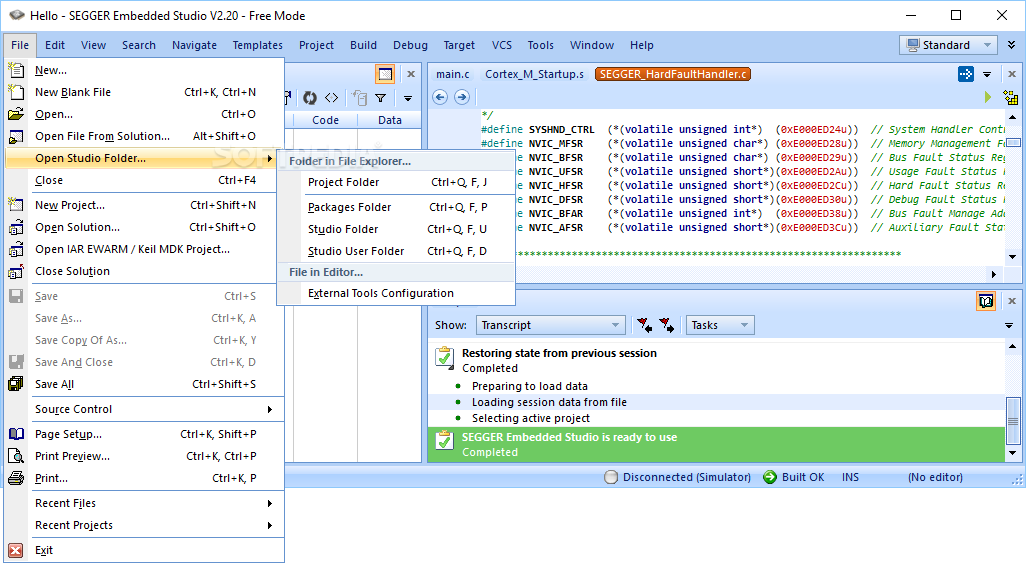Click 'Restoring state from previous session' entry
1026x563 pixels.
[559, 353]
